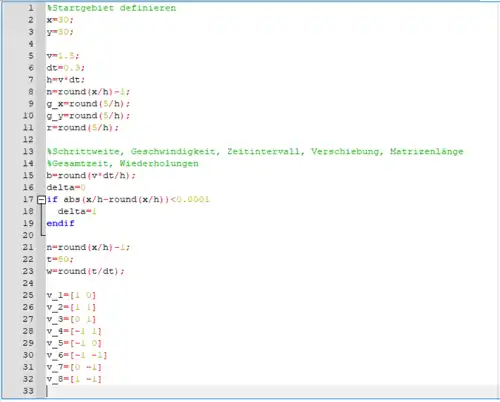Place cursor on empty line 33
500x402 pixels.
272,391
